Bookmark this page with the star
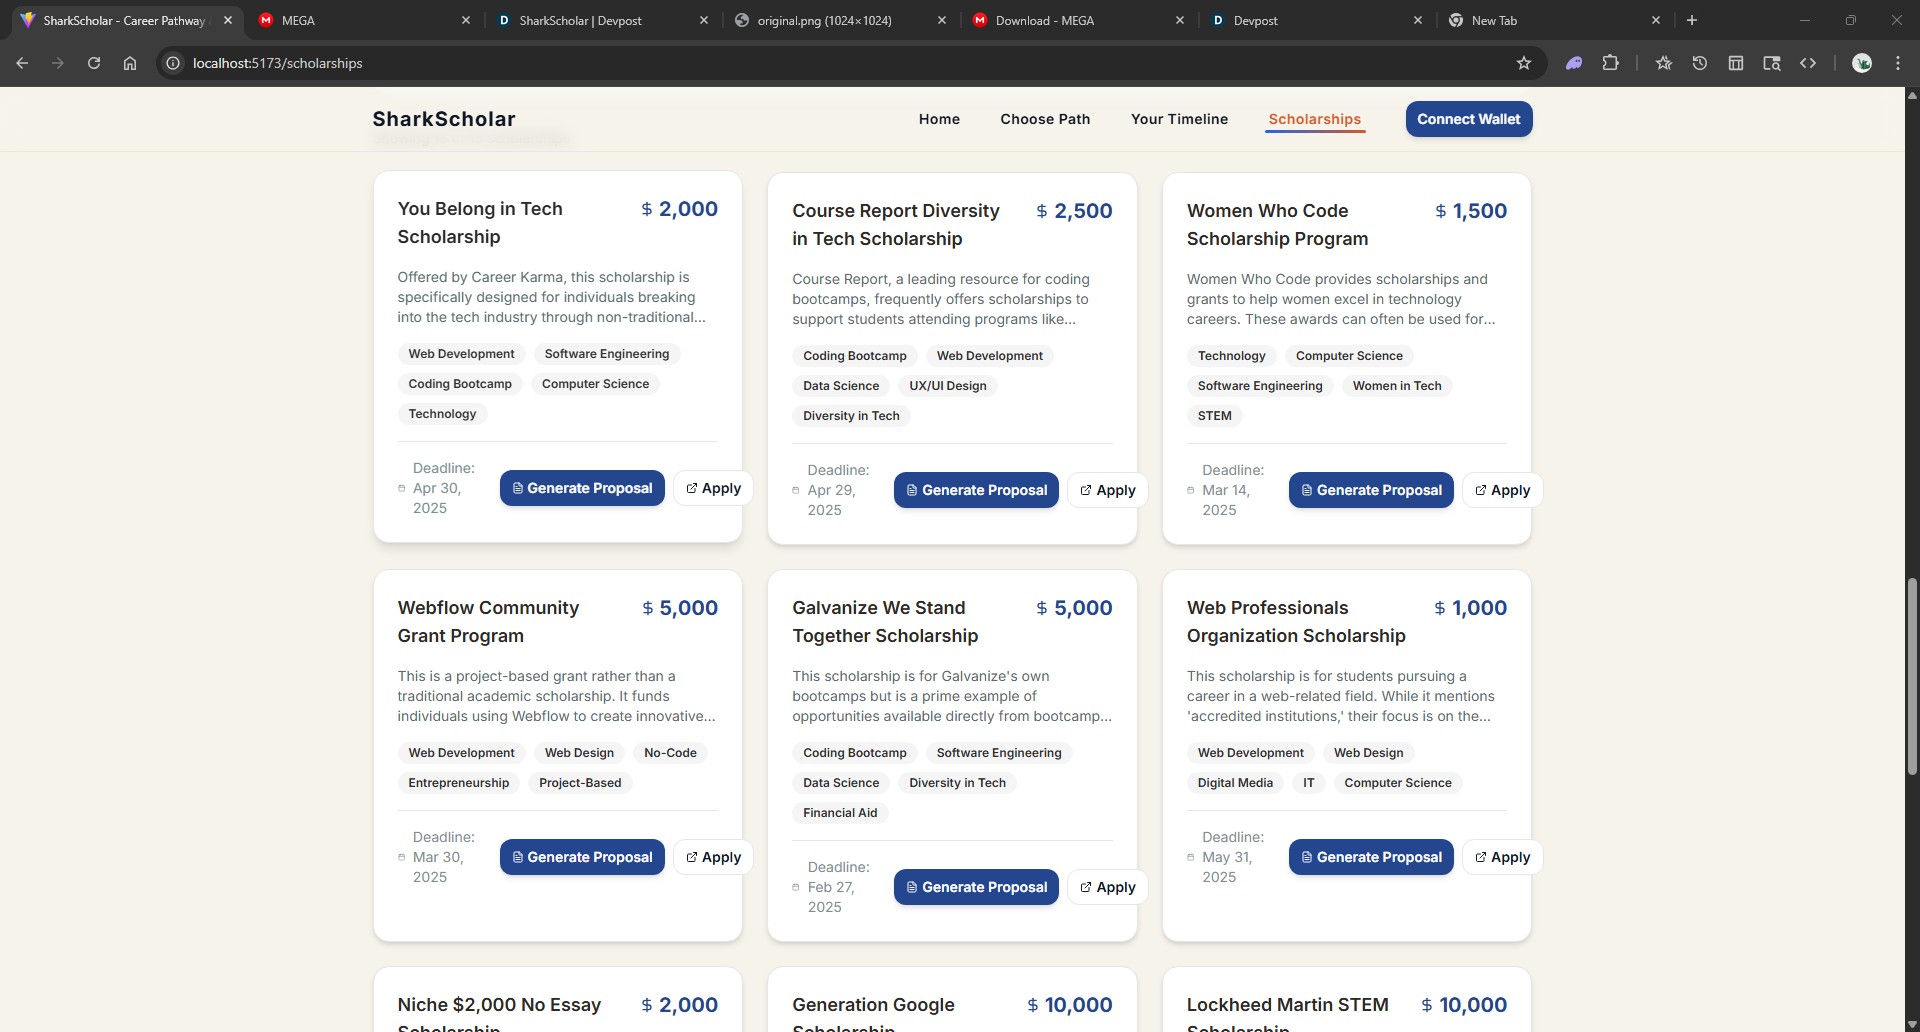Screen dimensions: 1920x1032 (x=1524, y=63)
